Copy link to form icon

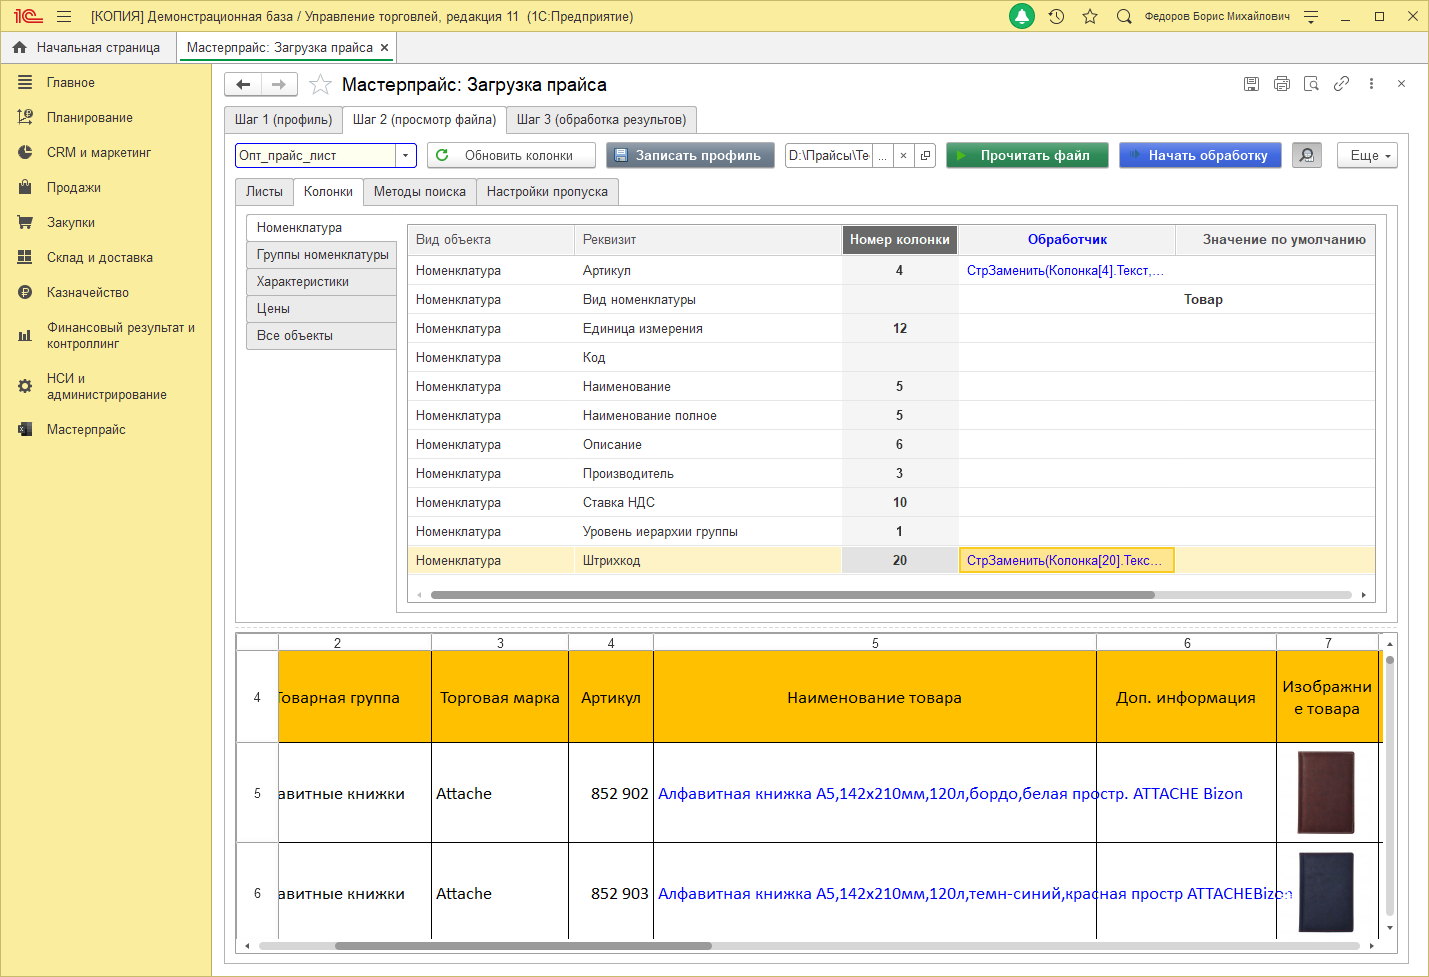pos(1341,84)
